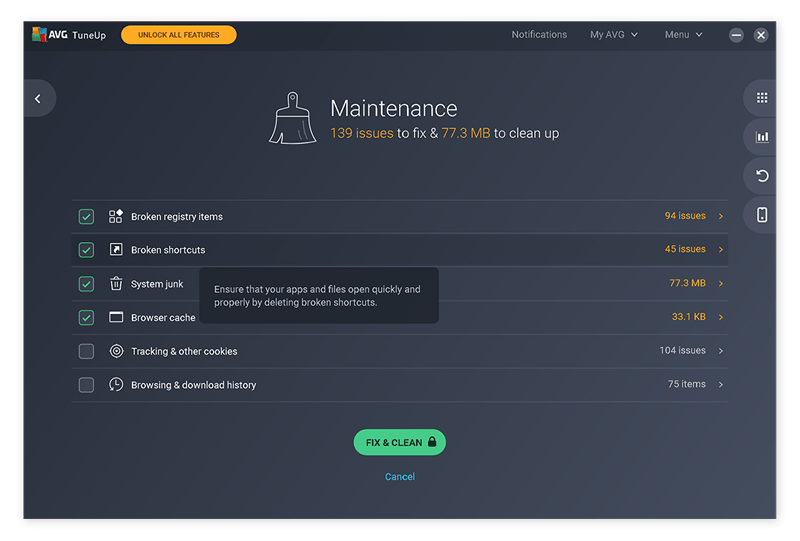
Task: Expand the System junk row chevron
Action: (x=721, y=284)
